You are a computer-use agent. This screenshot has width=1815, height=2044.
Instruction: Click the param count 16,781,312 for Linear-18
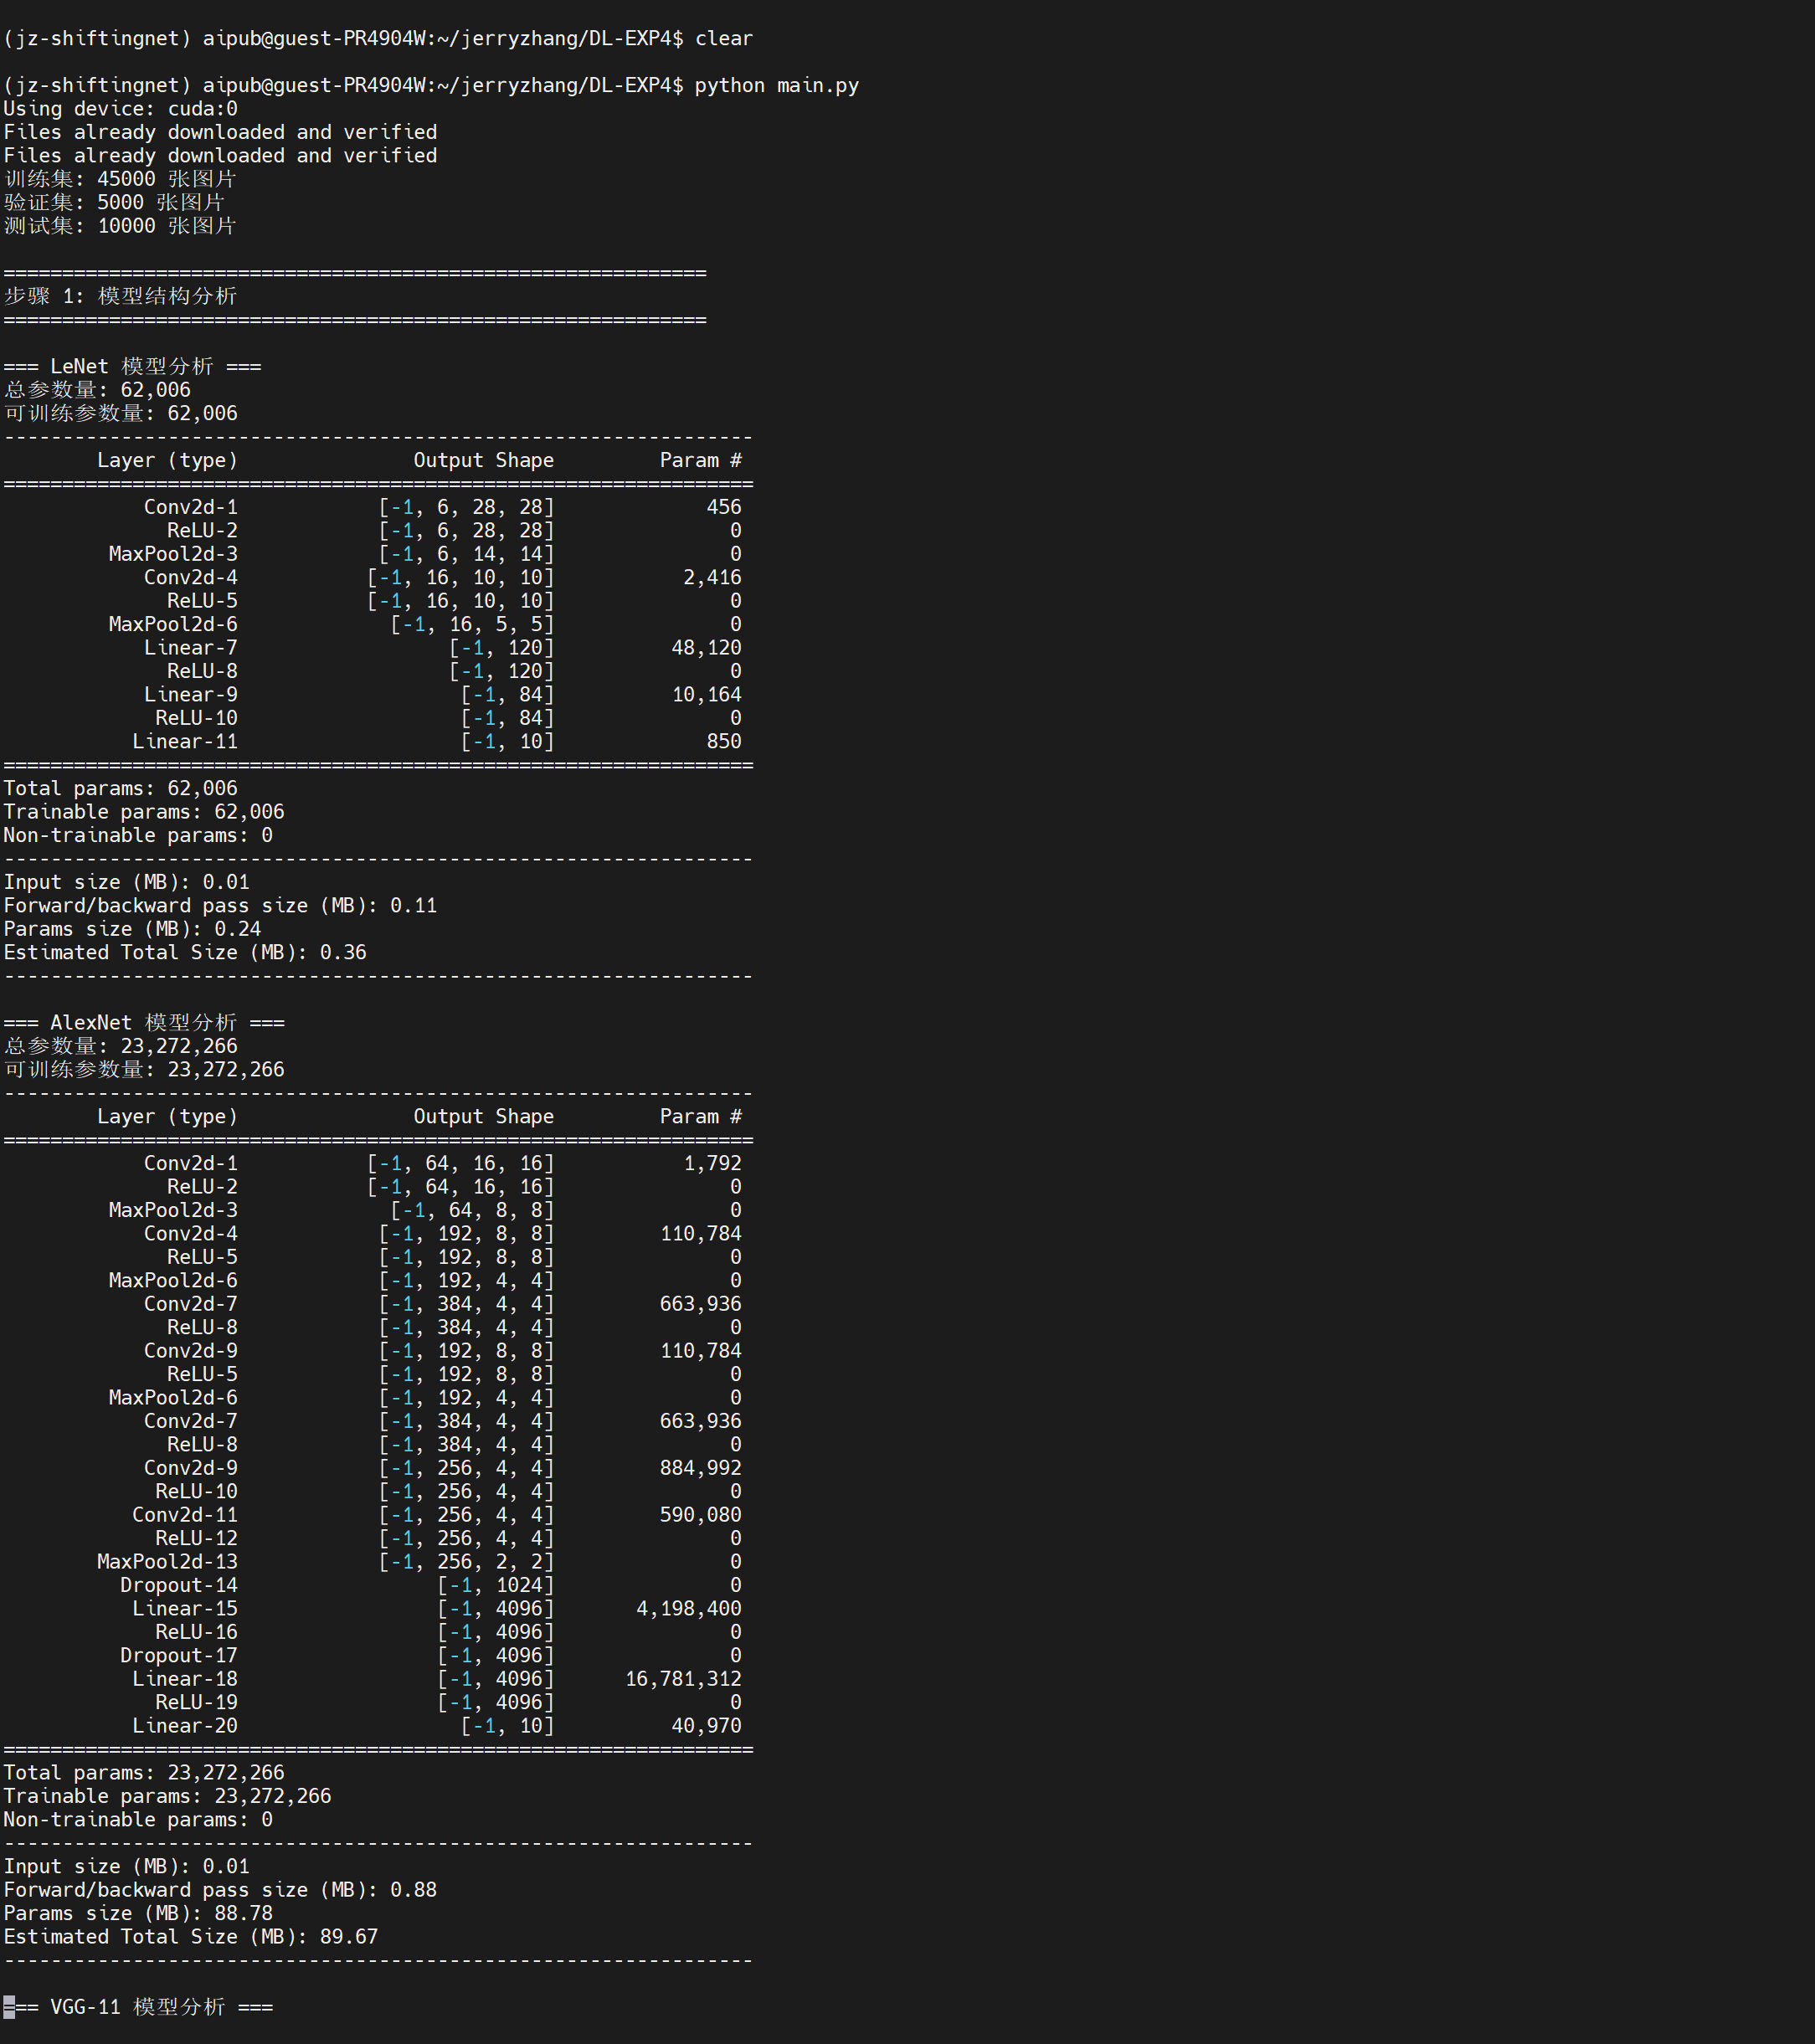[x=683, y=1679]
